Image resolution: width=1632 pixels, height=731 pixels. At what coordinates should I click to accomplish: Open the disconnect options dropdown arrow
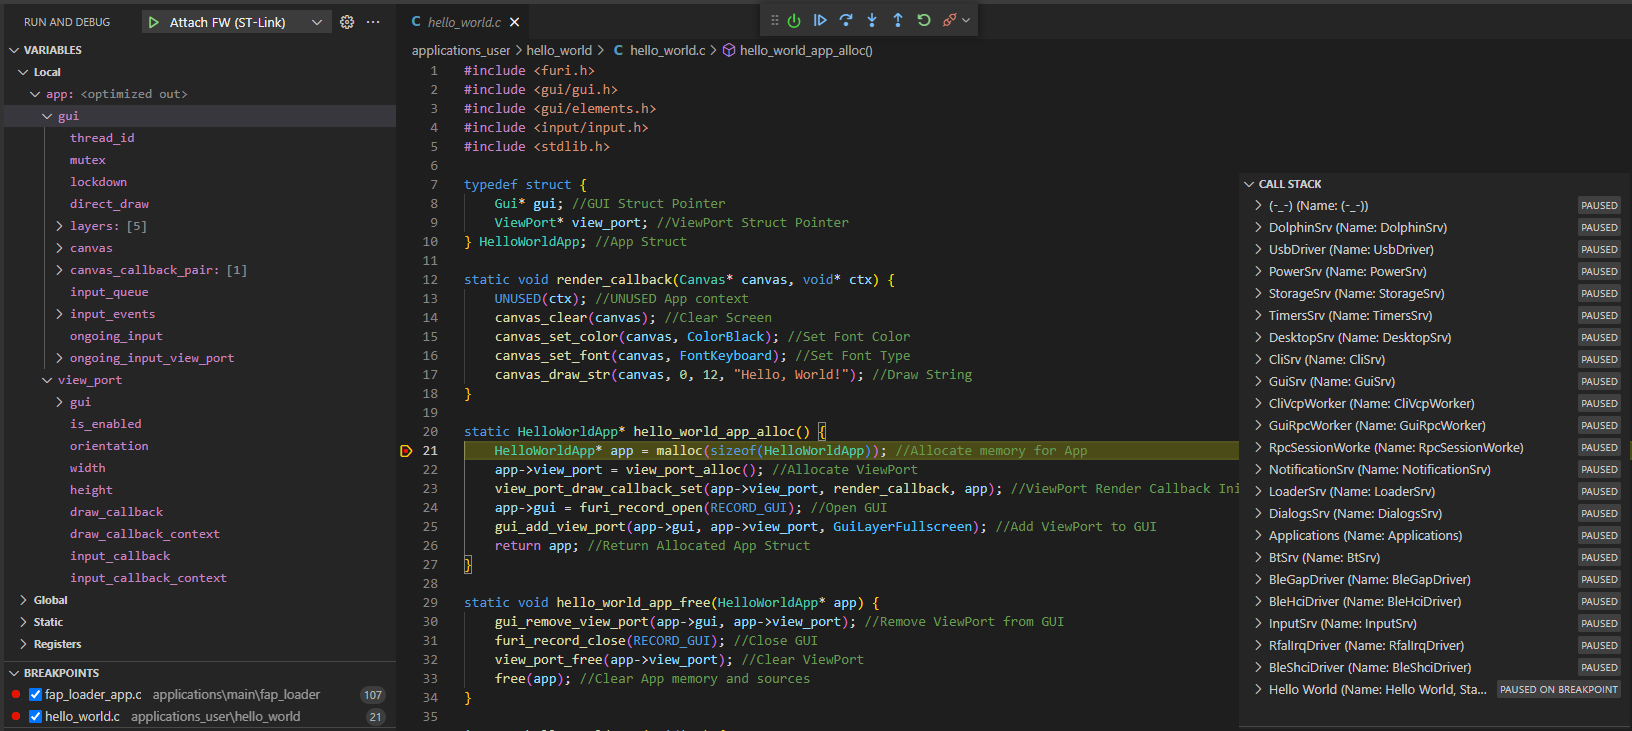click(966, 20)
